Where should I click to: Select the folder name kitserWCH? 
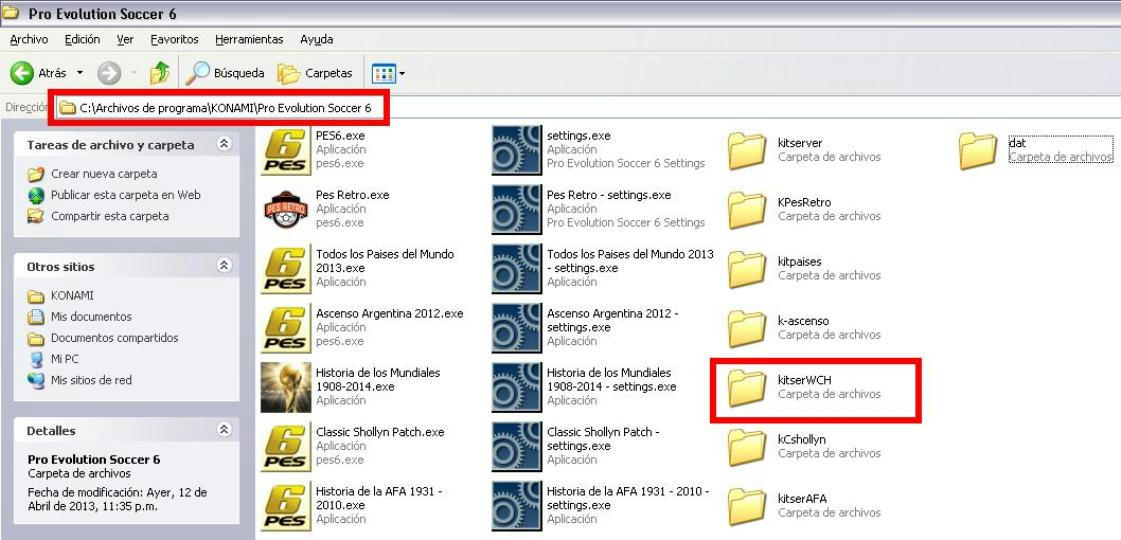[804, 380]
